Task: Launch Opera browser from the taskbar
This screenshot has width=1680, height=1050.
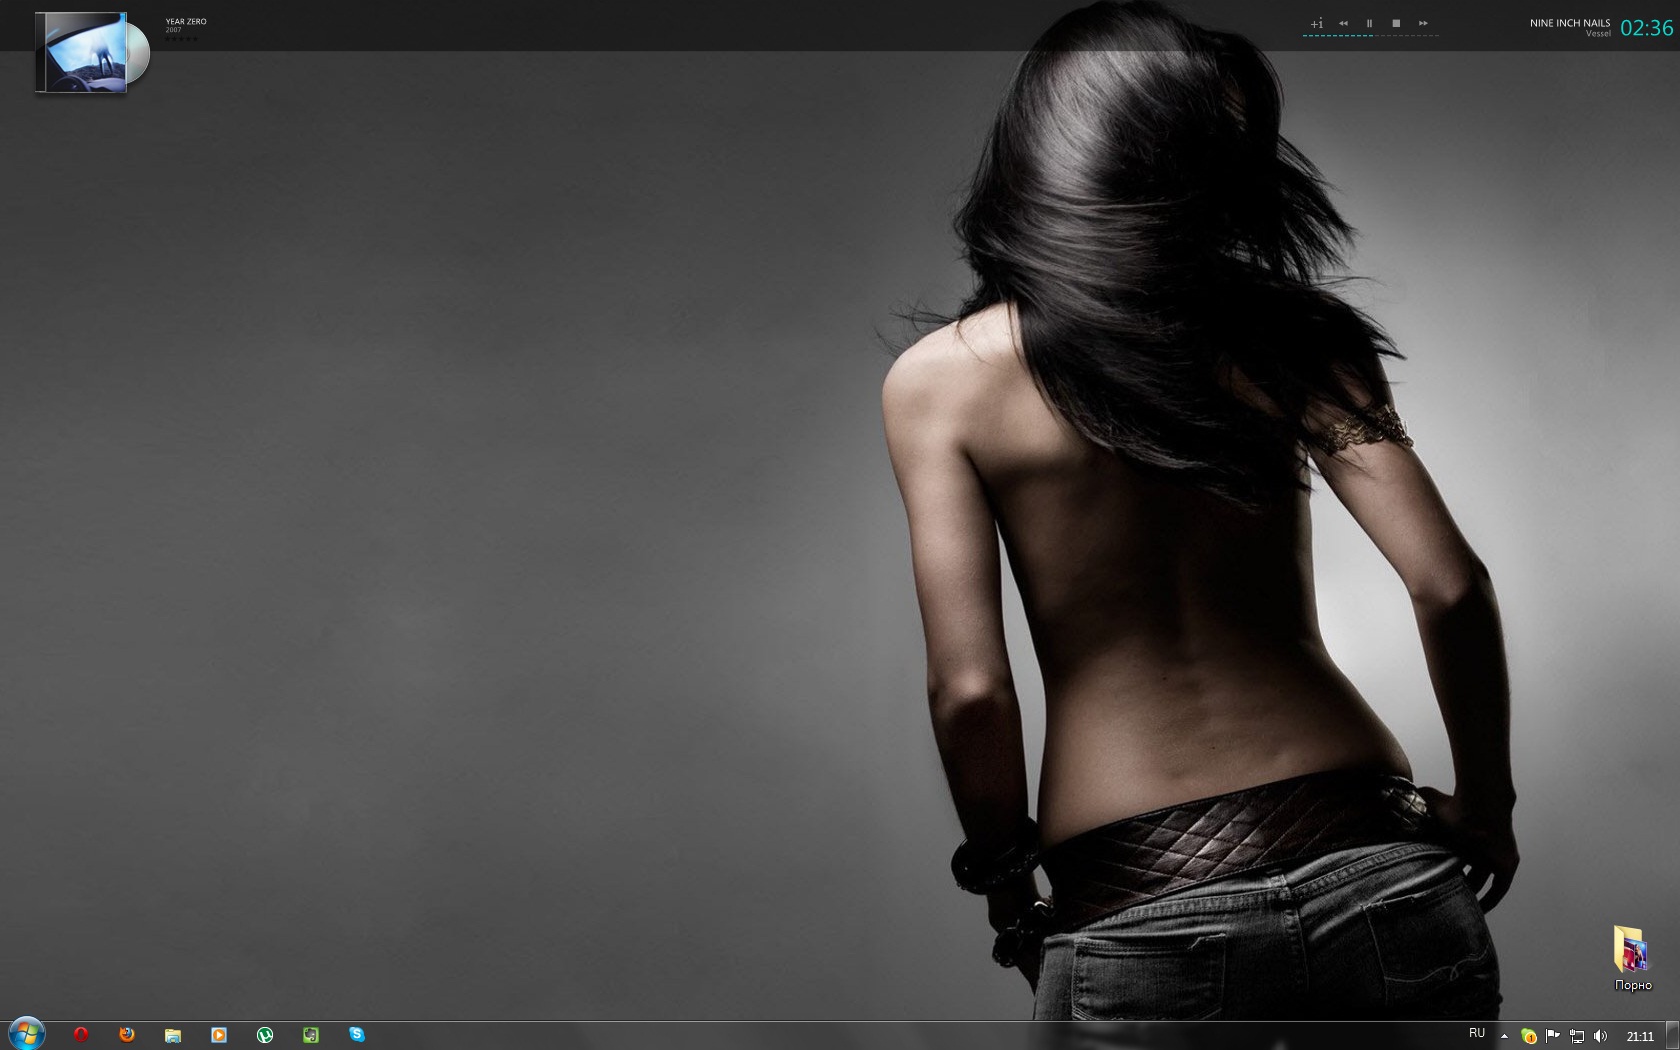Action: [x=81, y=1035]
